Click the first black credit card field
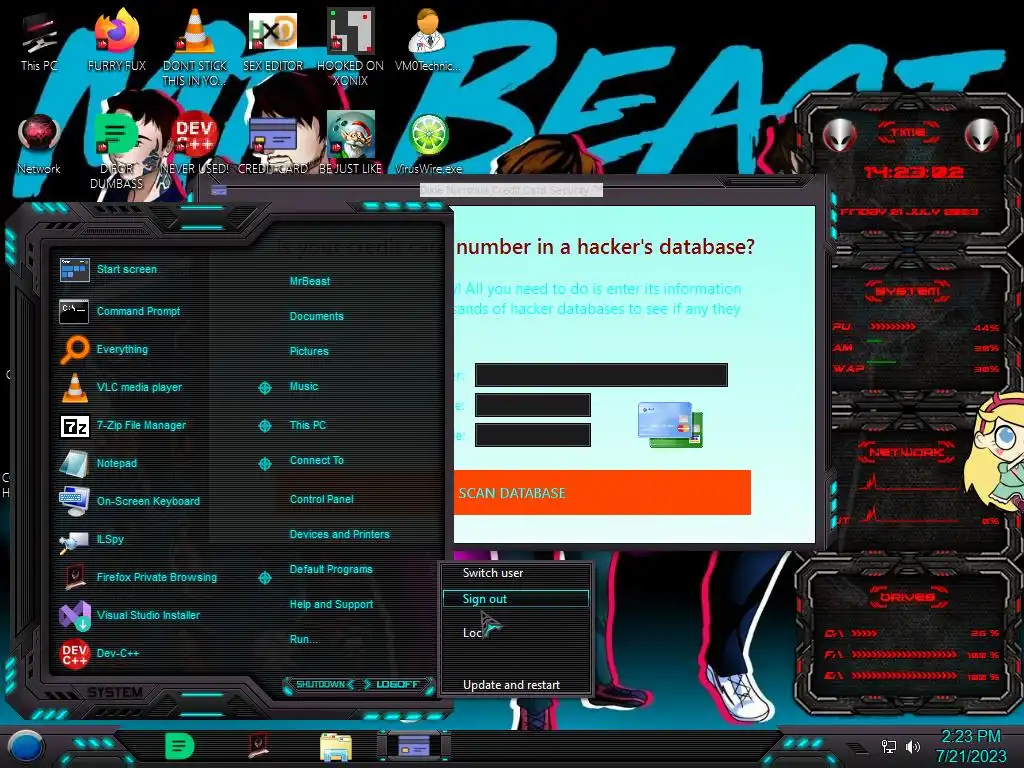1024x768 pixels. pyautogui.click(x=601, y=375)
